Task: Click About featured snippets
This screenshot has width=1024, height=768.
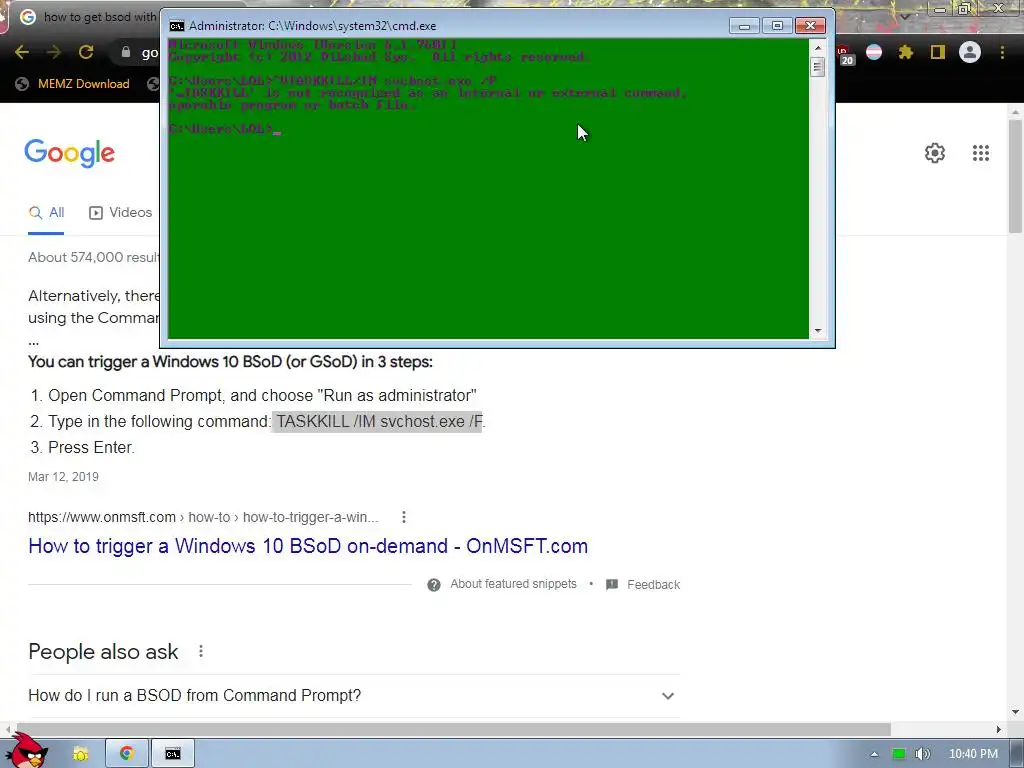Action: point(513,584)
